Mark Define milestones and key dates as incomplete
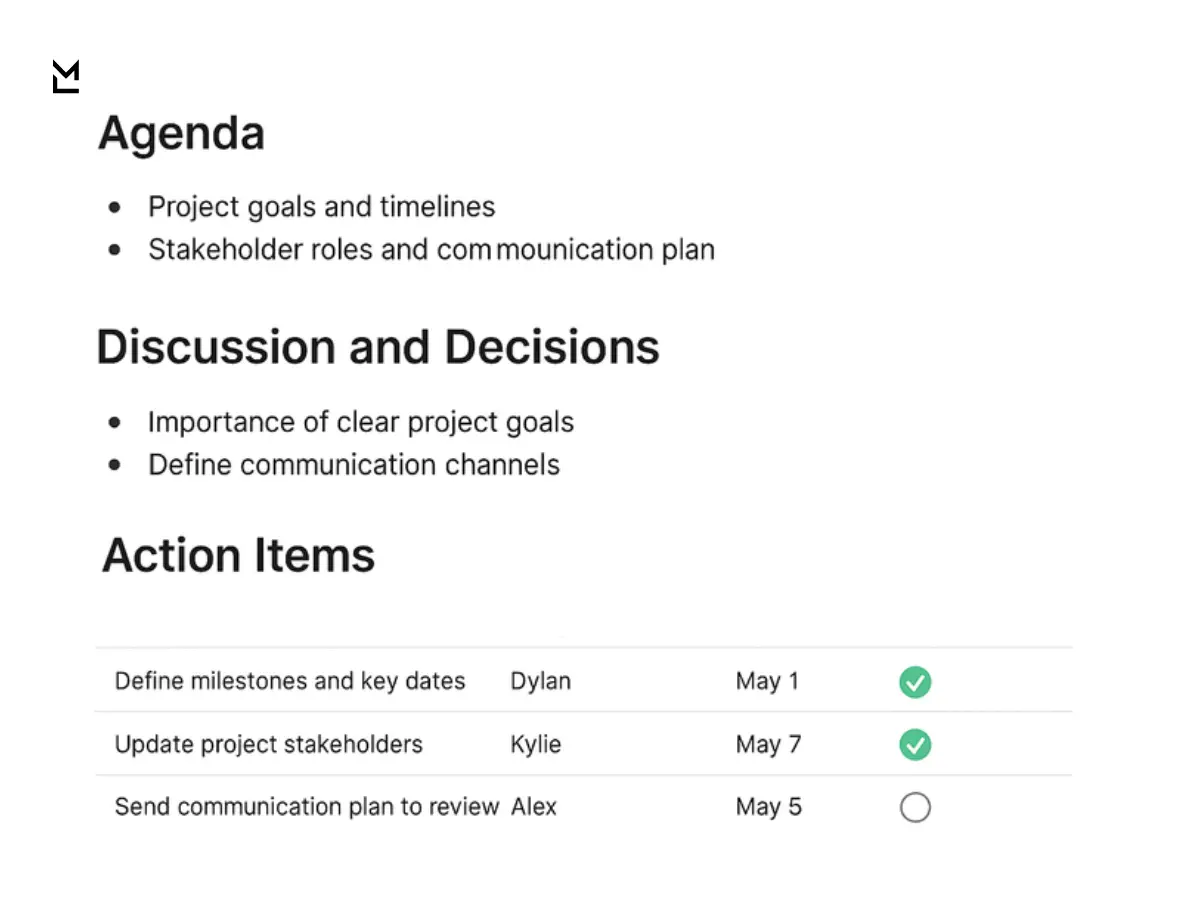Image resolution: width=1200 pixels, height=900 pixels. tap(915, 682)
